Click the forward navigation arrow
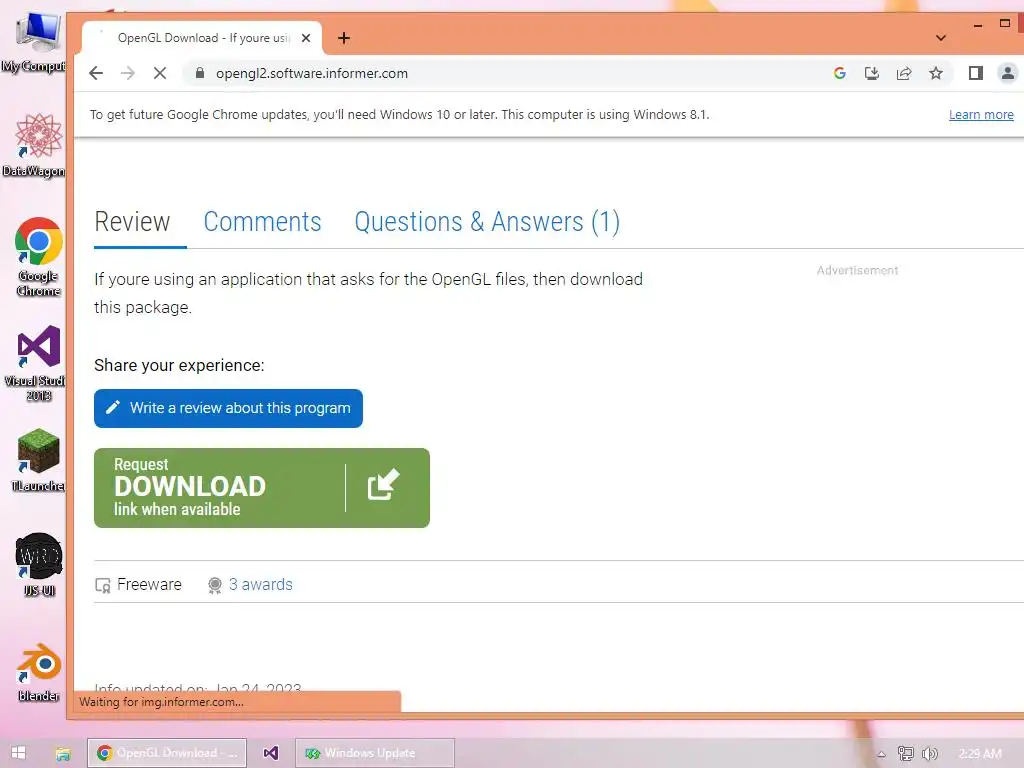 (x=128, y=73)
